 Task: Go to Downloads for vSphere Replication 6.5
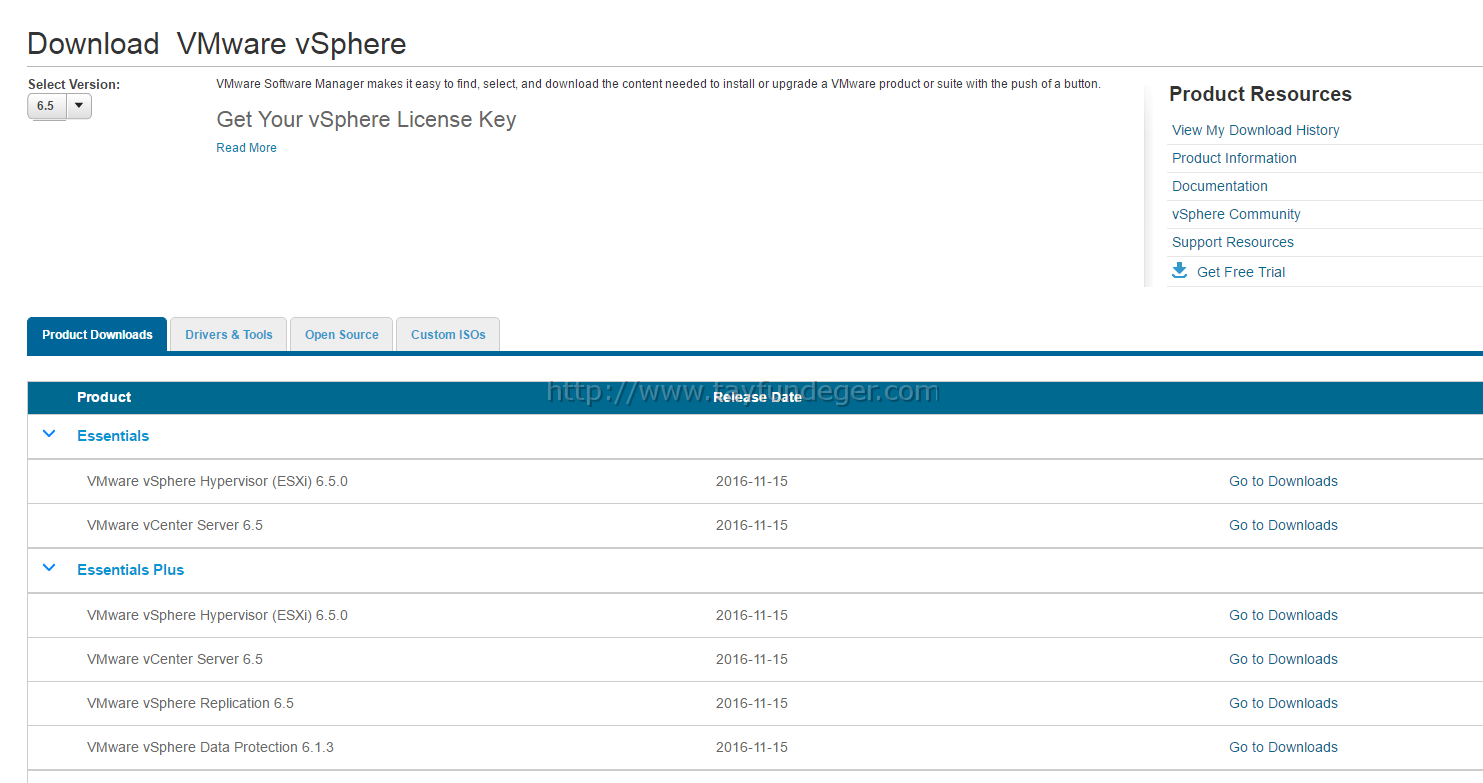click(1283, 703)
